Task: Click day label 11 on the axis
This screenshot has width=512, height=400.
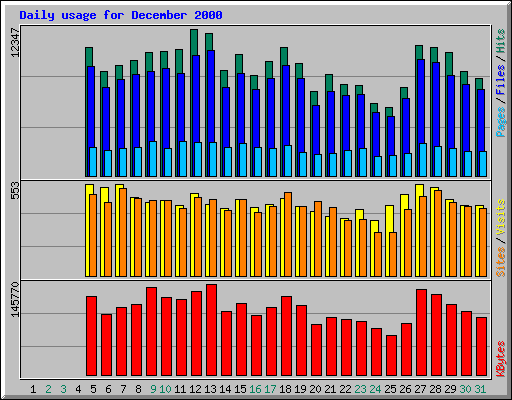Action: [180, 389]
